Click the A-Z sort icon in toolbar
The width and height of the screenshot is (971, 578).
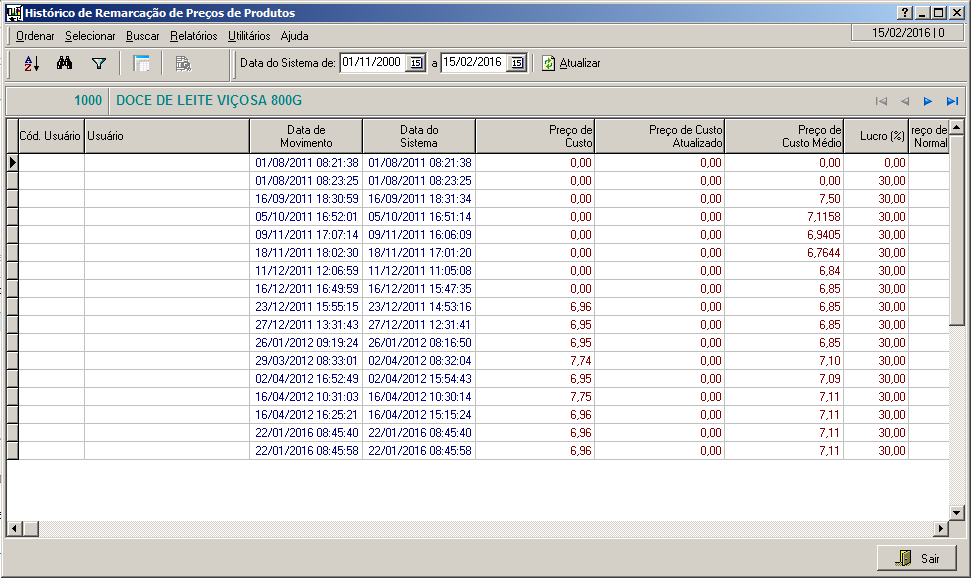point(31,63)
